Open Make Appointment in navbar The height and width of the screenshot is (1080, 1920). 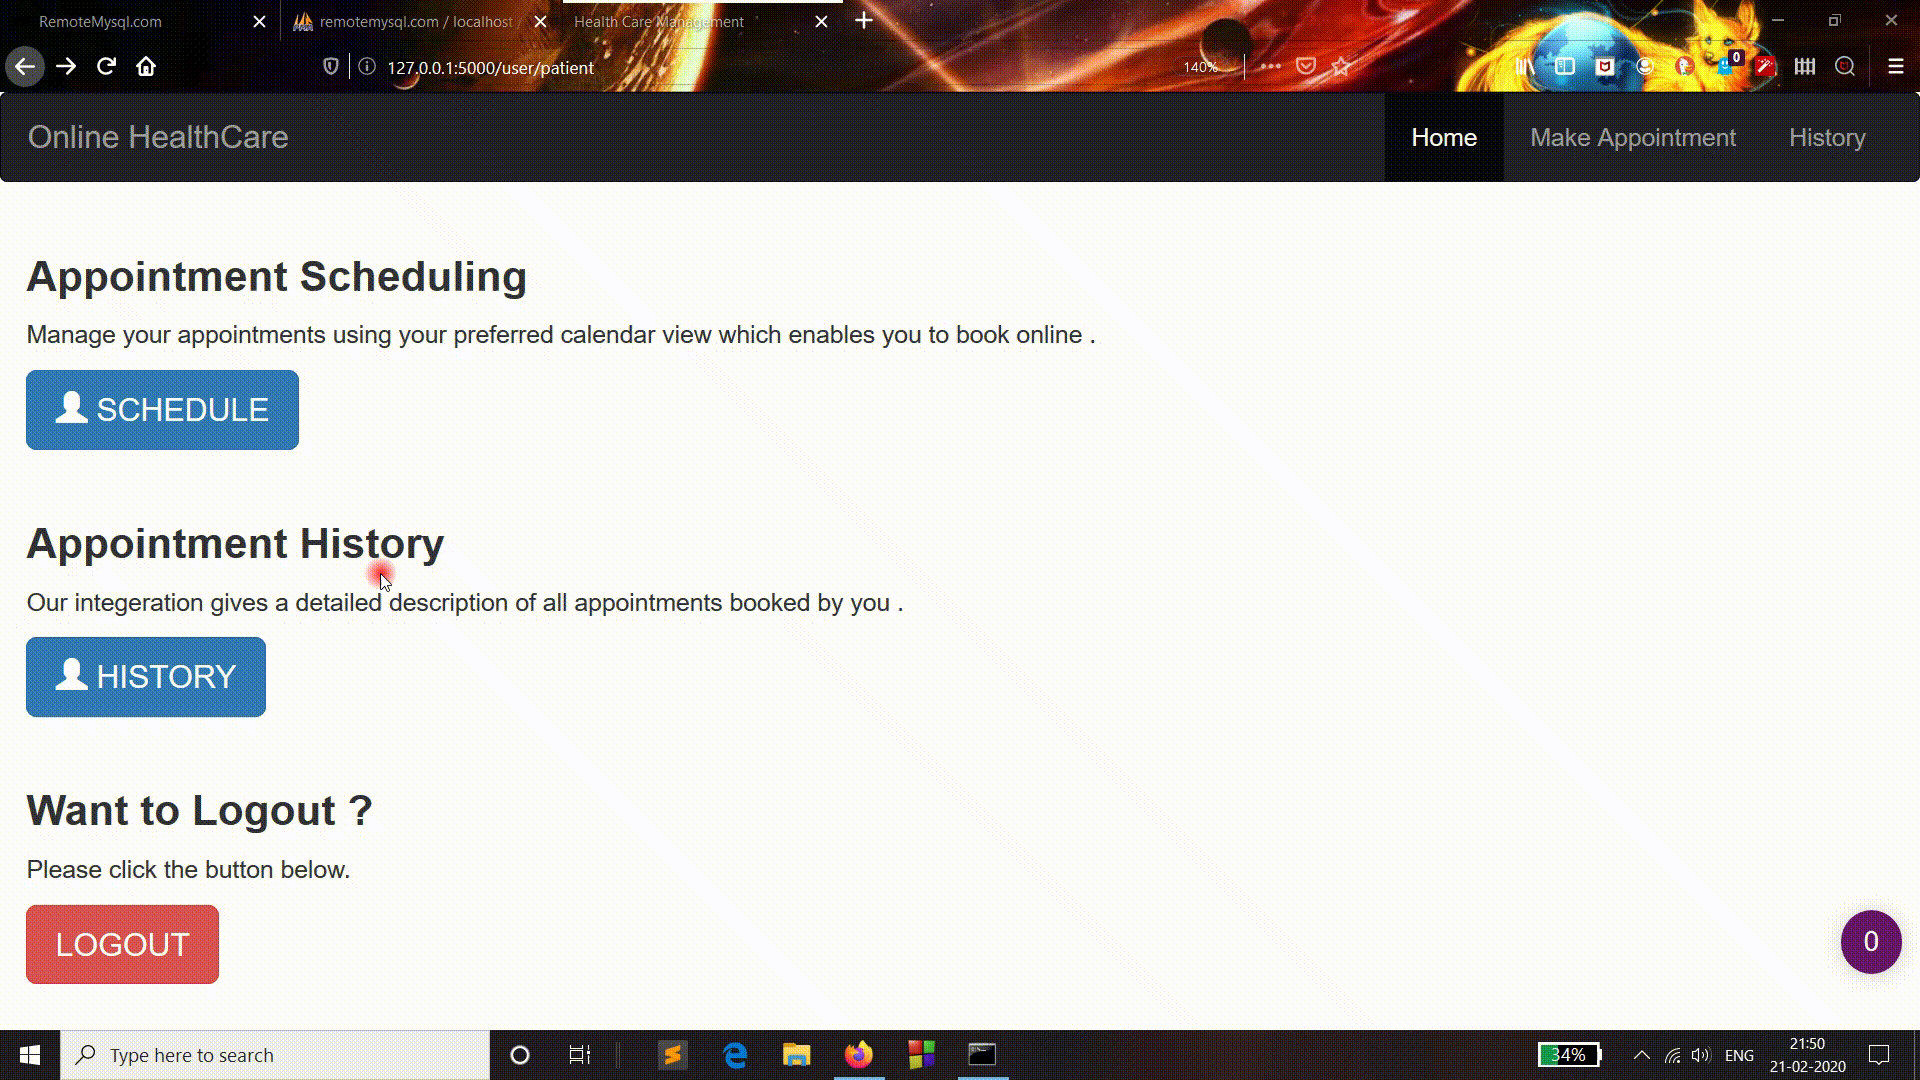(1632, 138)
